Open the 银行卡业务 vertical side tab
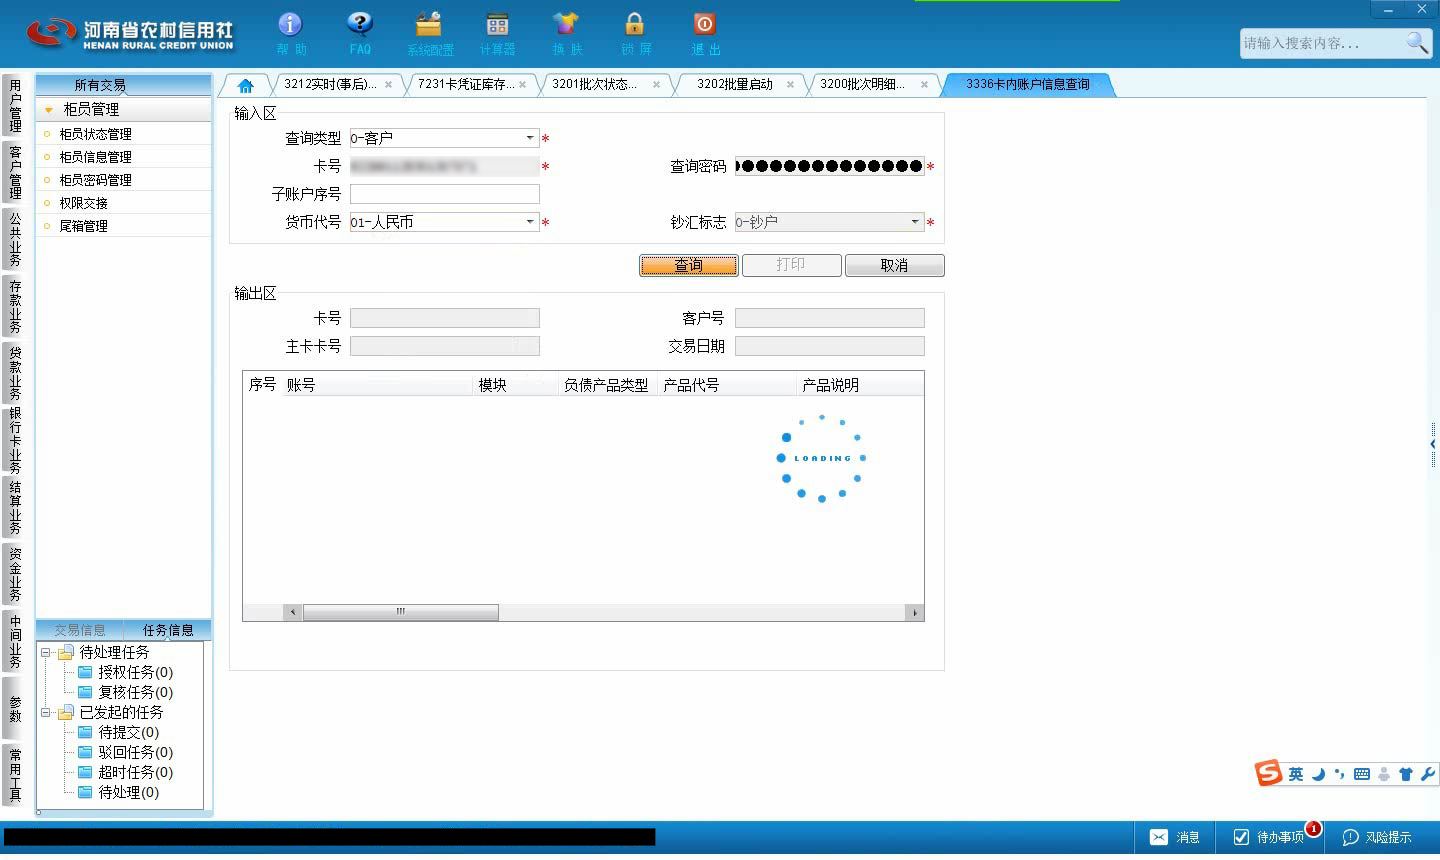 [15, 440]
